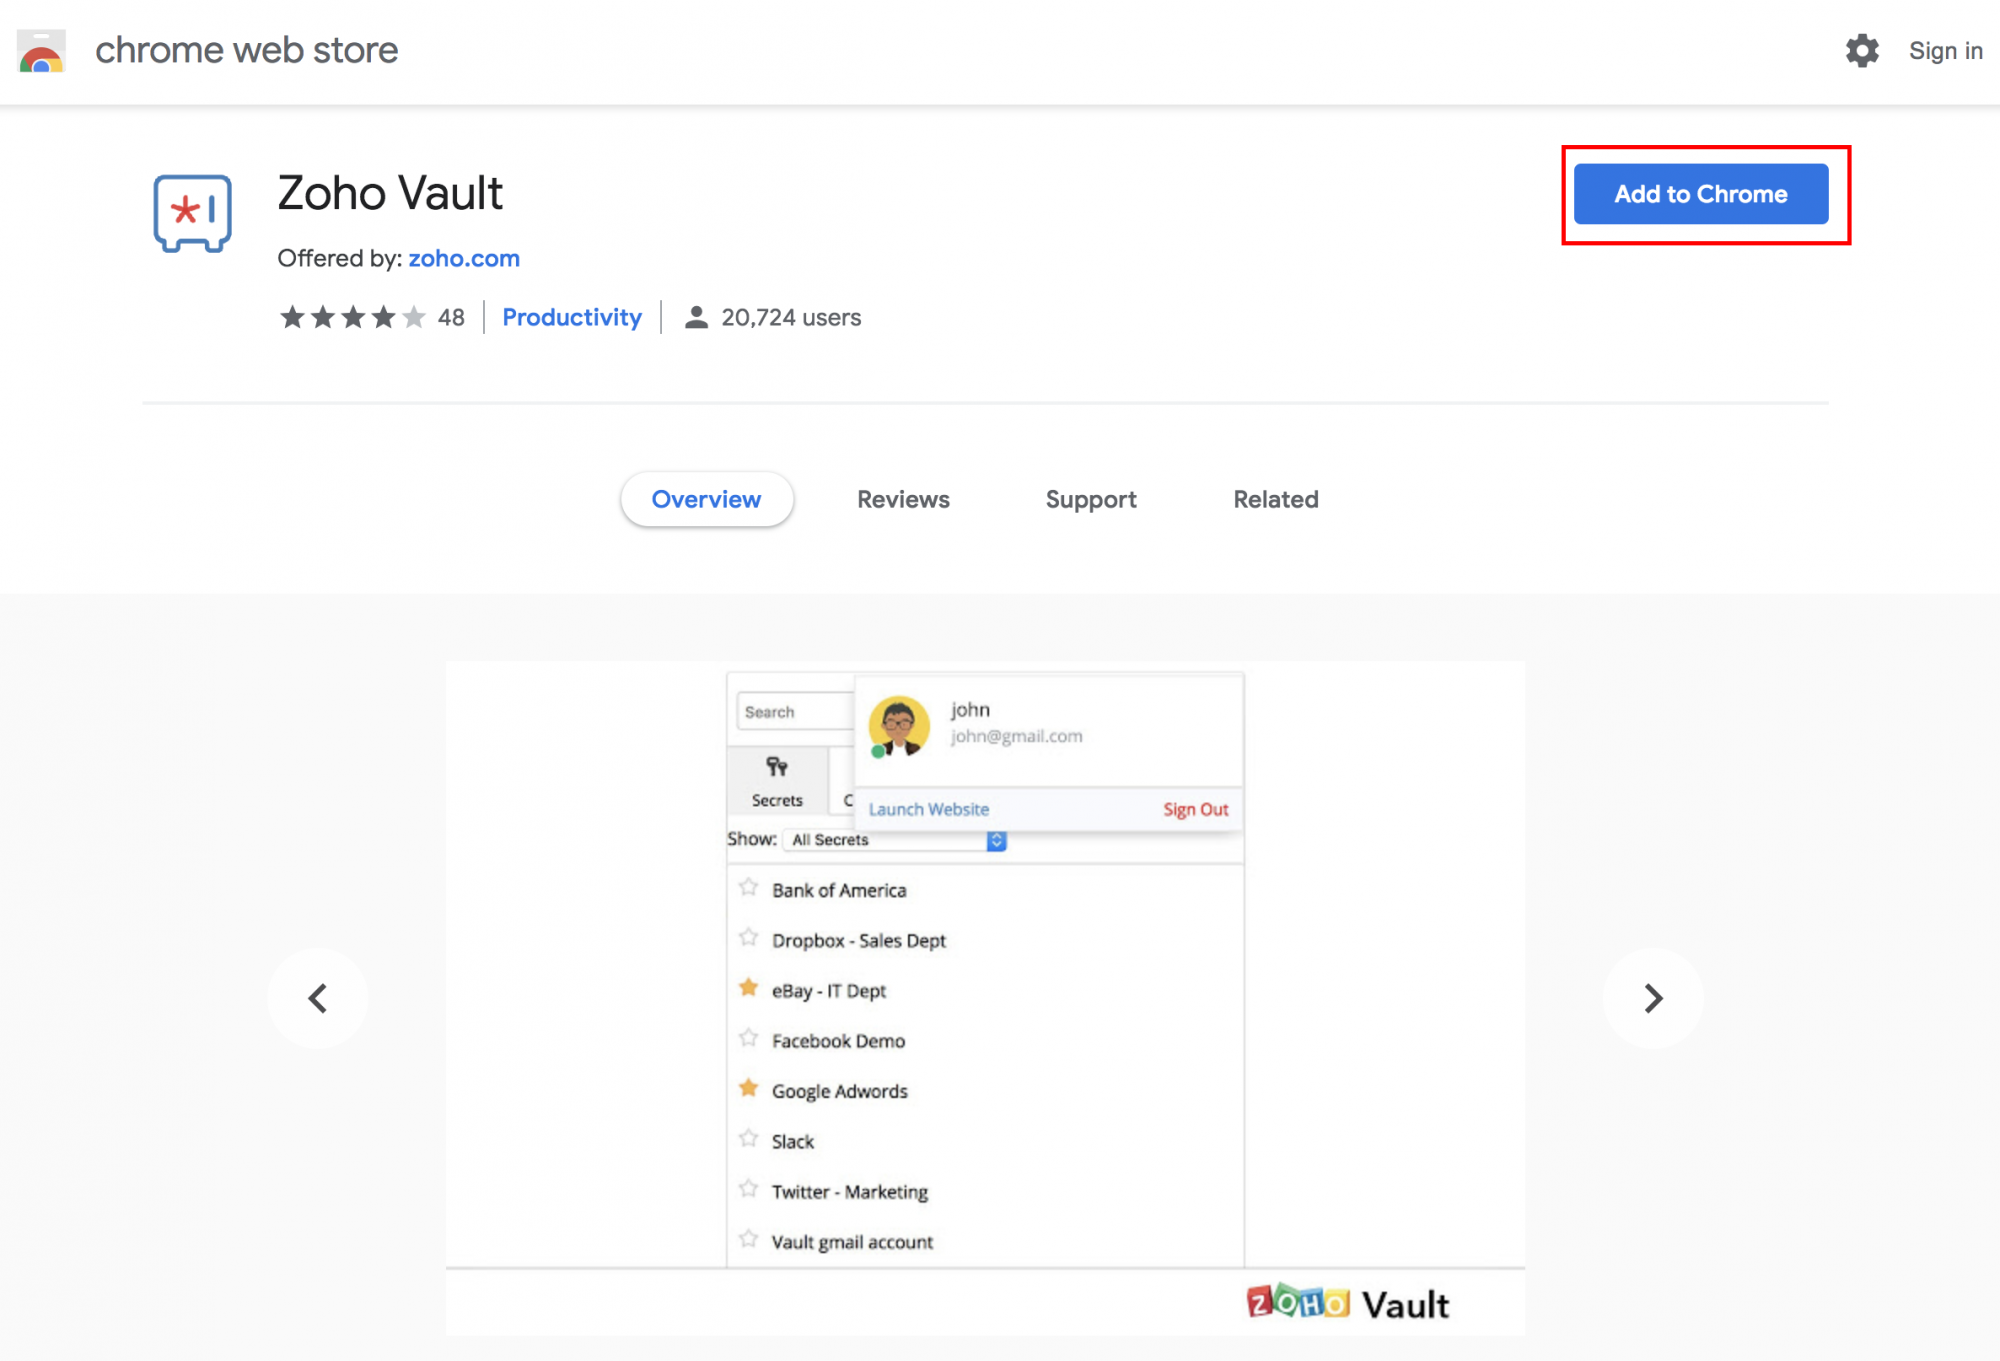Click the Zoho Vault extension icon

point(192,213)
